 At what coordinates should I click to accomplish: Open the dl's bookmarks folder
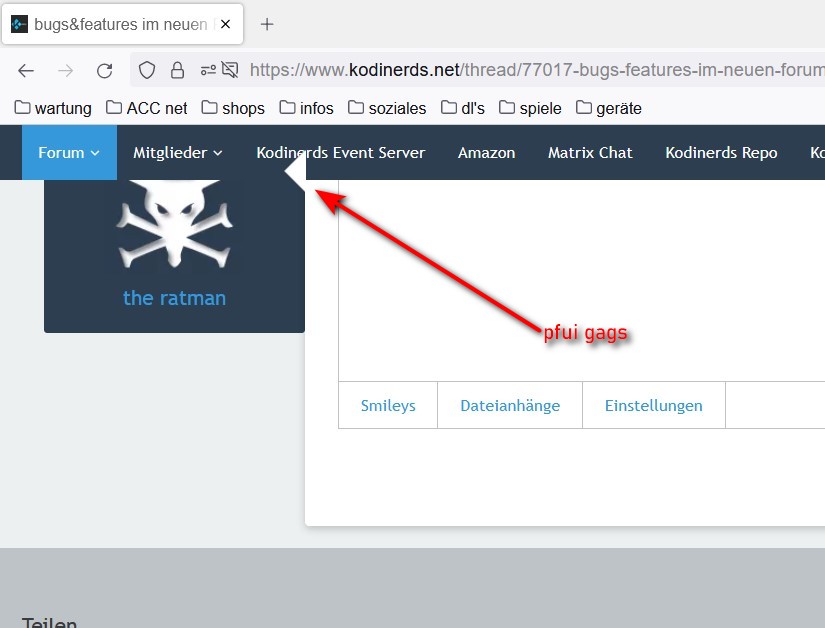462,108
